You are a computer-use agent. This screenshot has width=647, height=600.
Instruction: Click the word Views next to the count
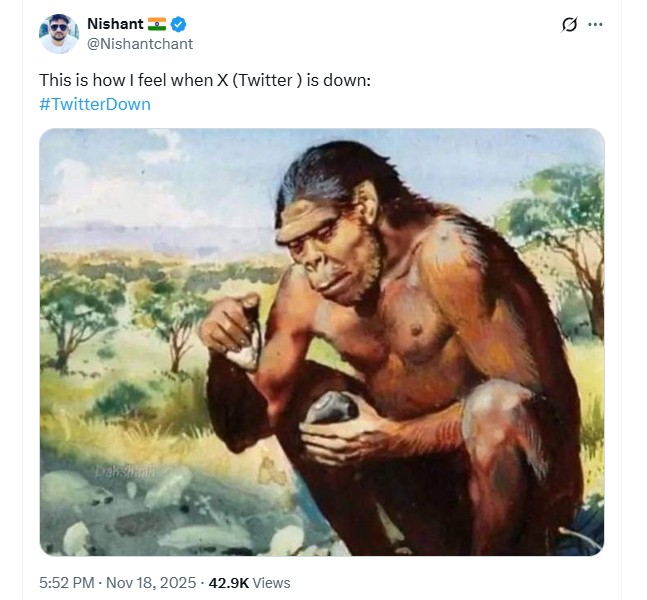point(272,582)
